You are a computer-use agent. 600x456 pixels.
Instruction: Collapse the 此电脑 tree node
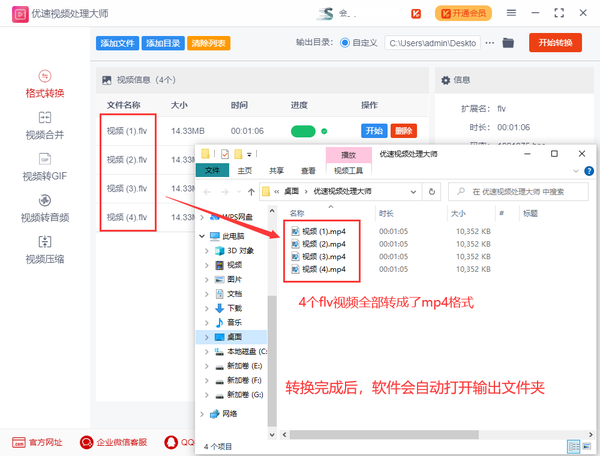click(202, 236)
